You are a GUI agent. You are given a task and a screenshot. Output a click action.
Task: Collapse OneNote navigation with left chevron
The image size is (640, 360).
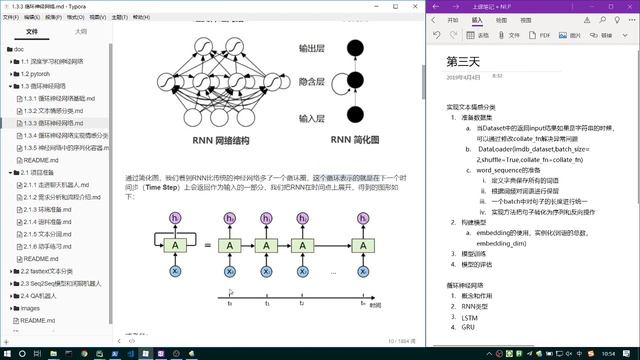pos(433,20)
